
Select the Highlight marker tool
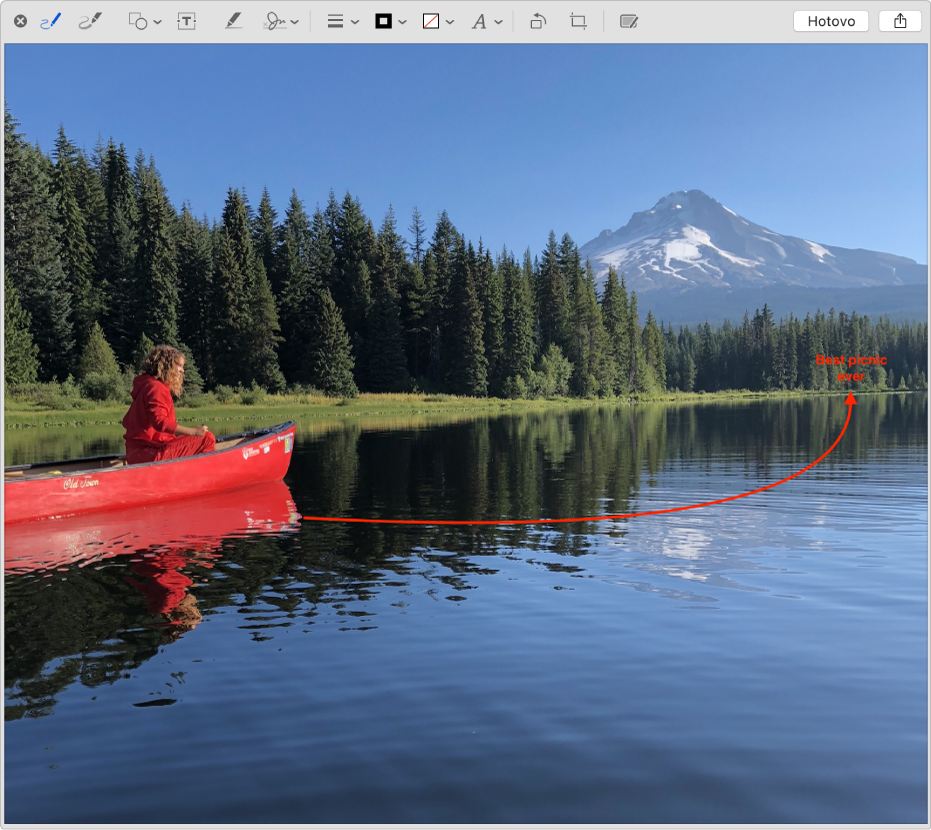click(x=233, y=21)
